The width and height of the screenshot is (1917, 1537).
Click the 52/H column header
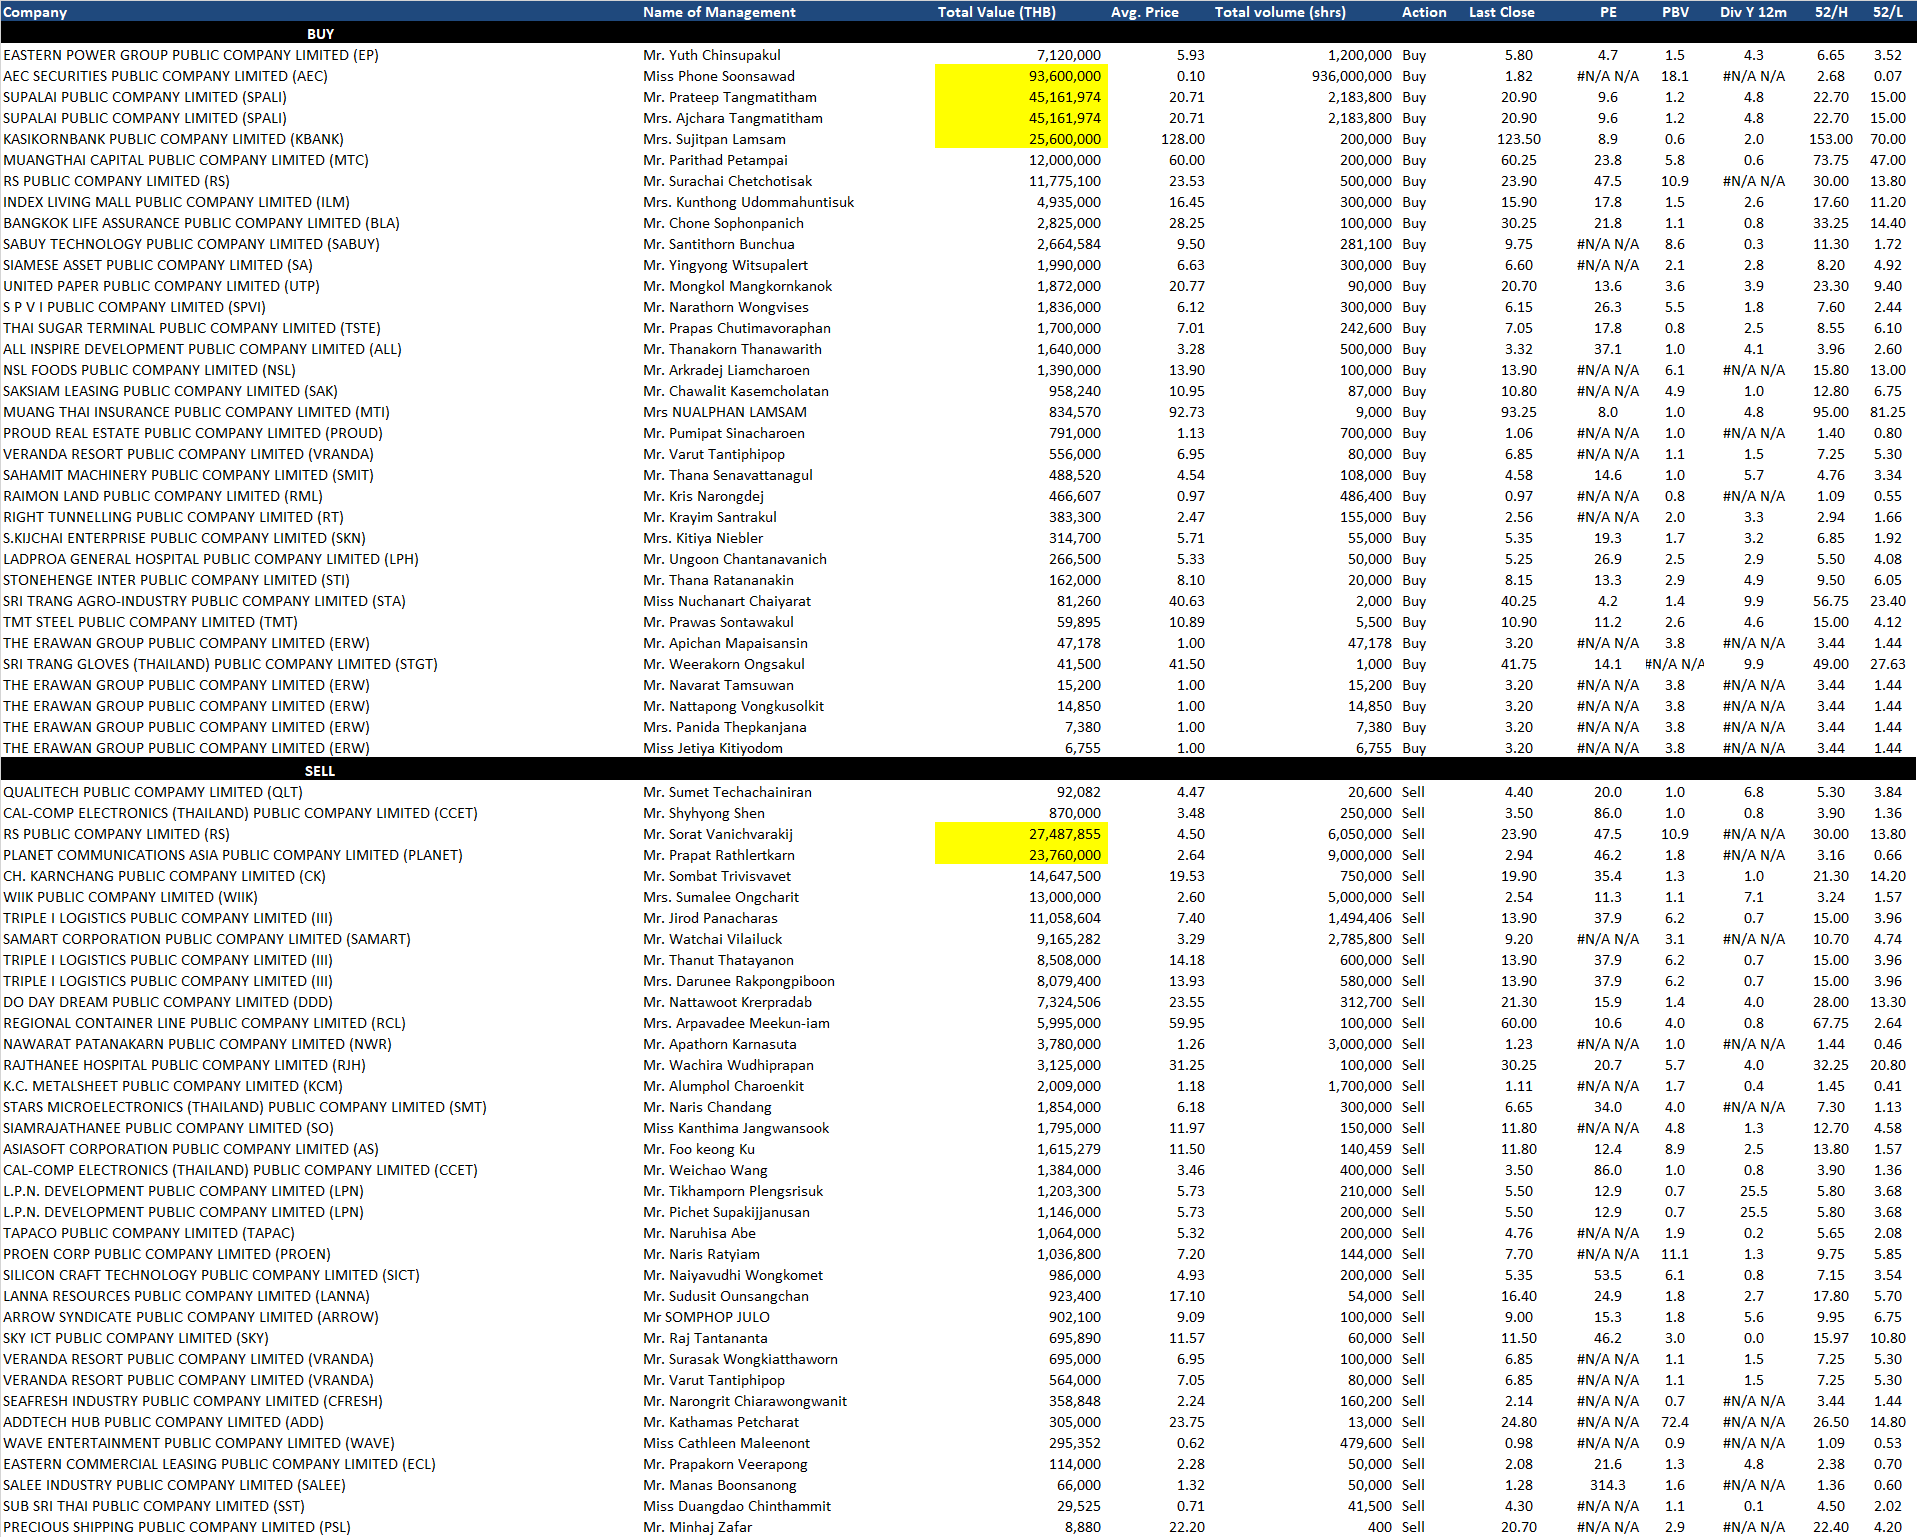click(1831, 12)
